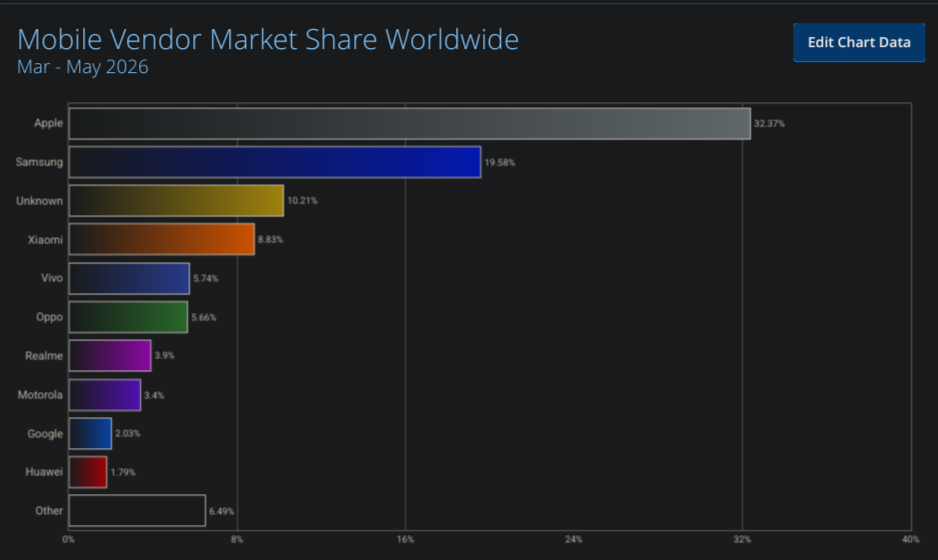Screen dimensions: 938x560
Task: Click the 6.49% value label
Action: click(221, 512)
